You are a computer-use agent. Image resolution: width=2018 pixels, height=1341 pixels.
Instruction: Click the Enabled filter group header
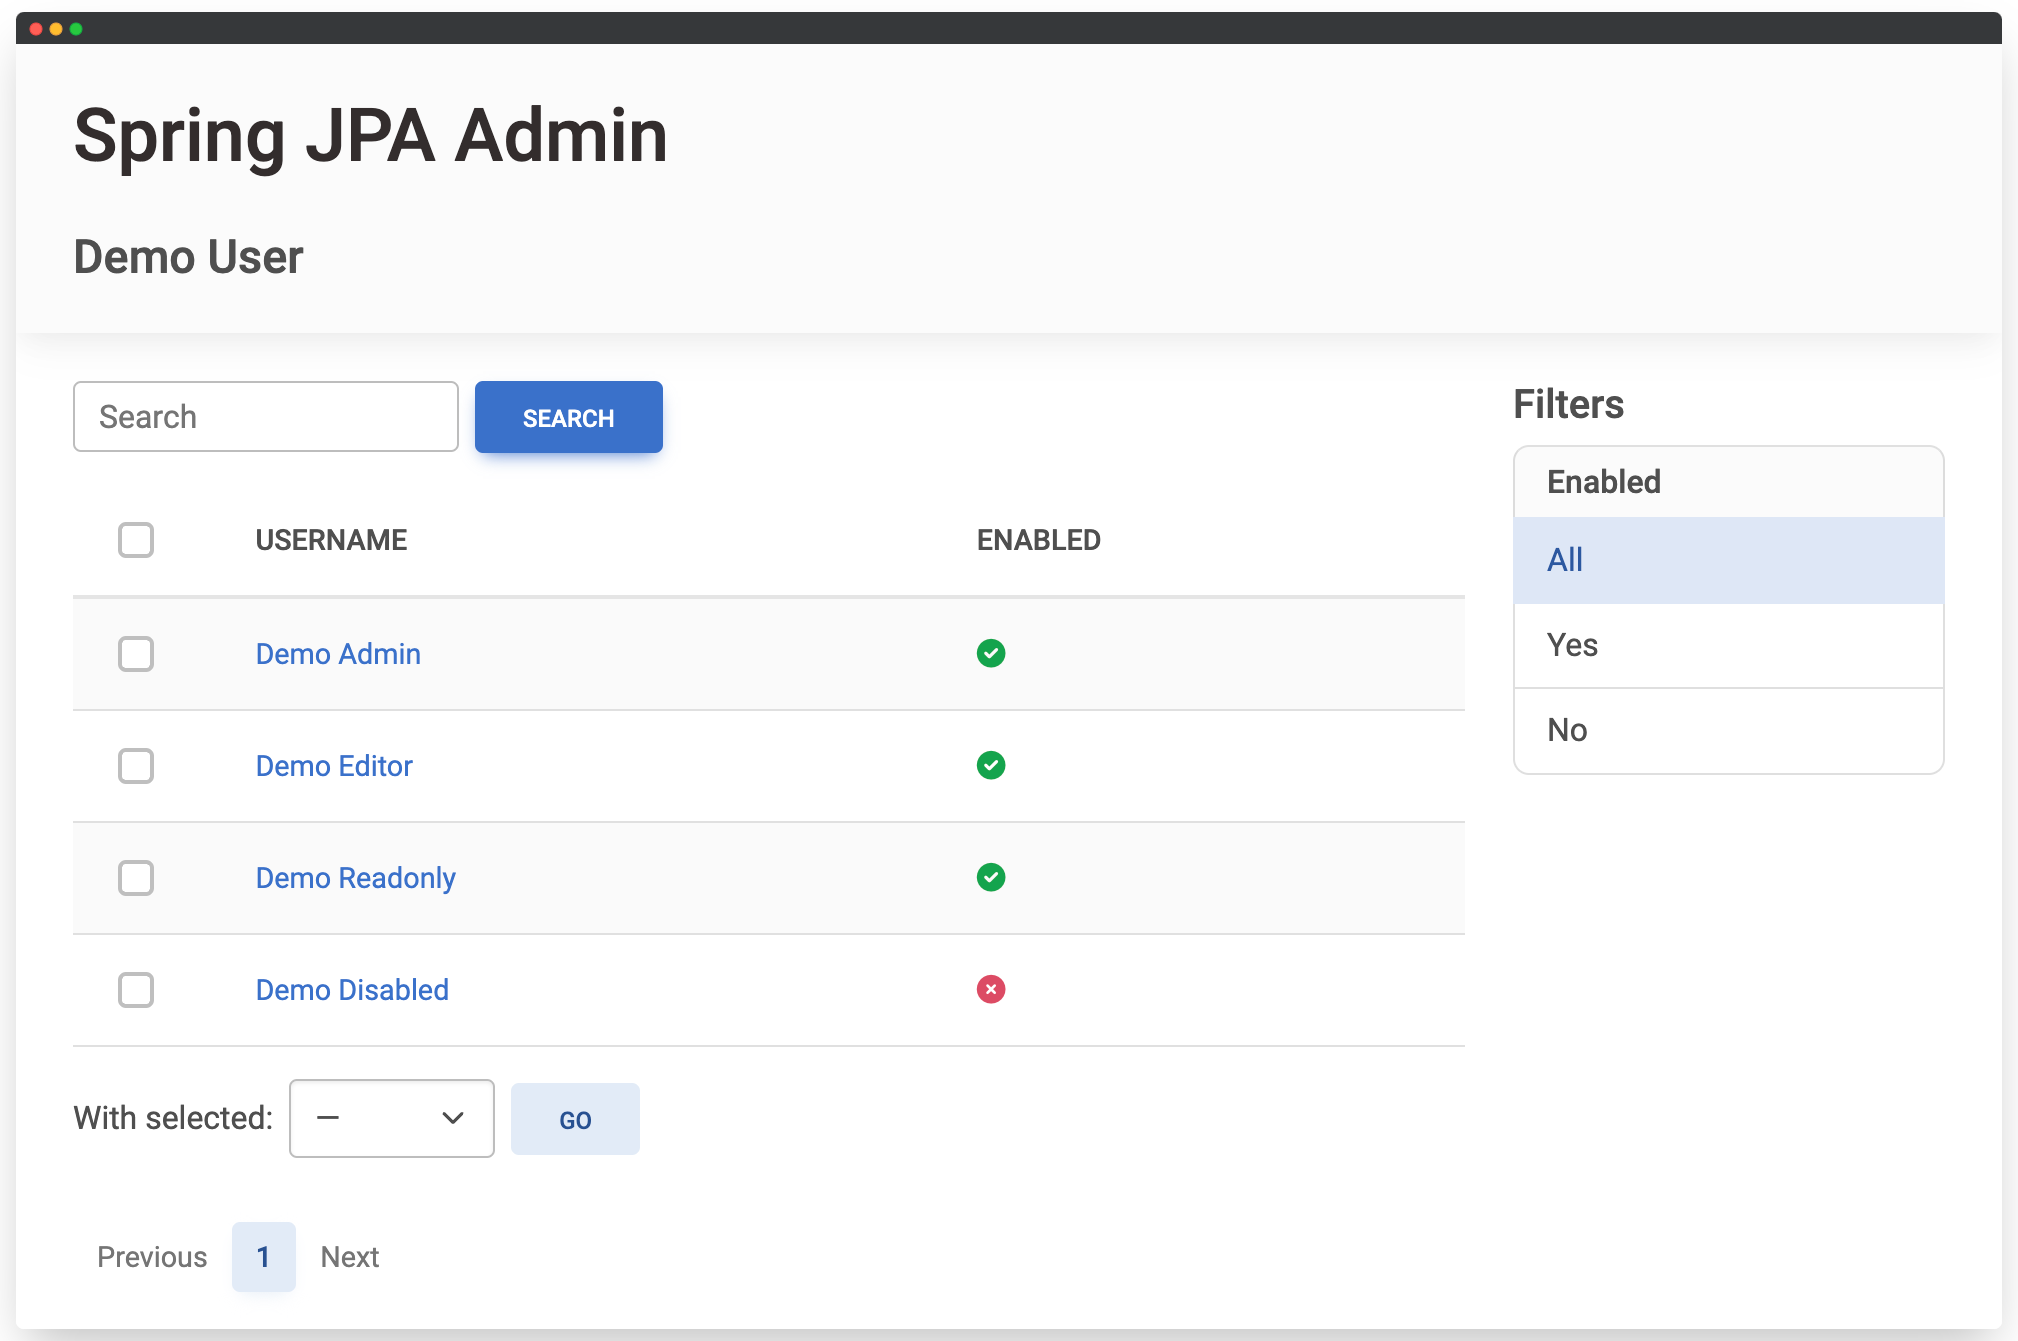[x=1728, y=482]
